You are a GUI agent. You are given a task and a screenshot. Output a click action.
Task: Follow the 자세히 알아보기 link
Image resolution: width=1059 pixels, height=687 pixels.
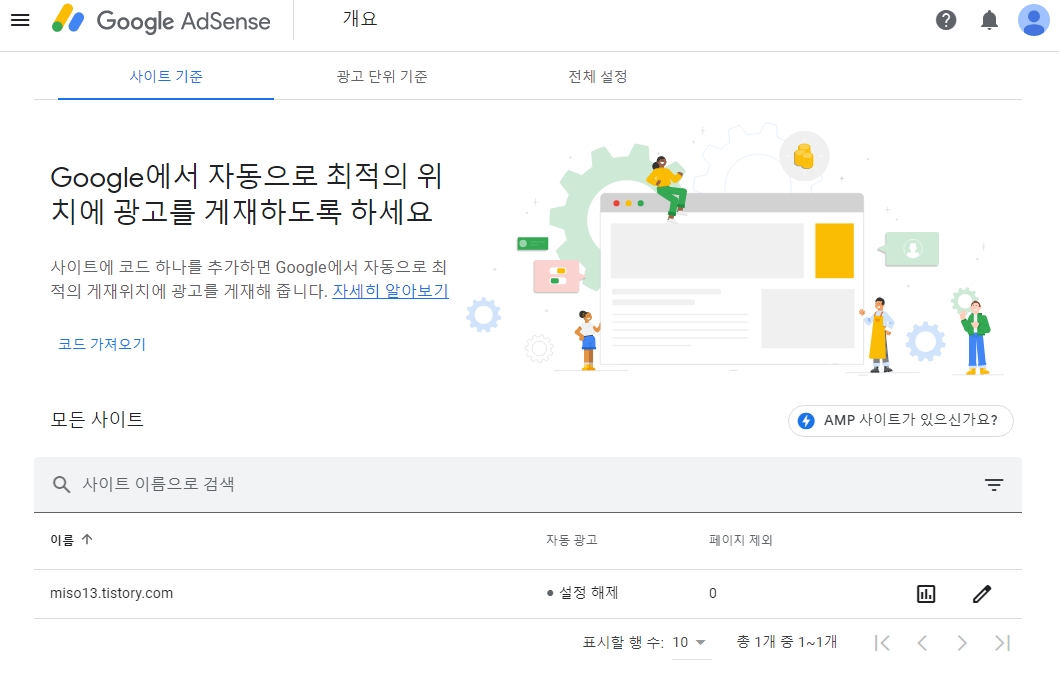coord(390,291)
